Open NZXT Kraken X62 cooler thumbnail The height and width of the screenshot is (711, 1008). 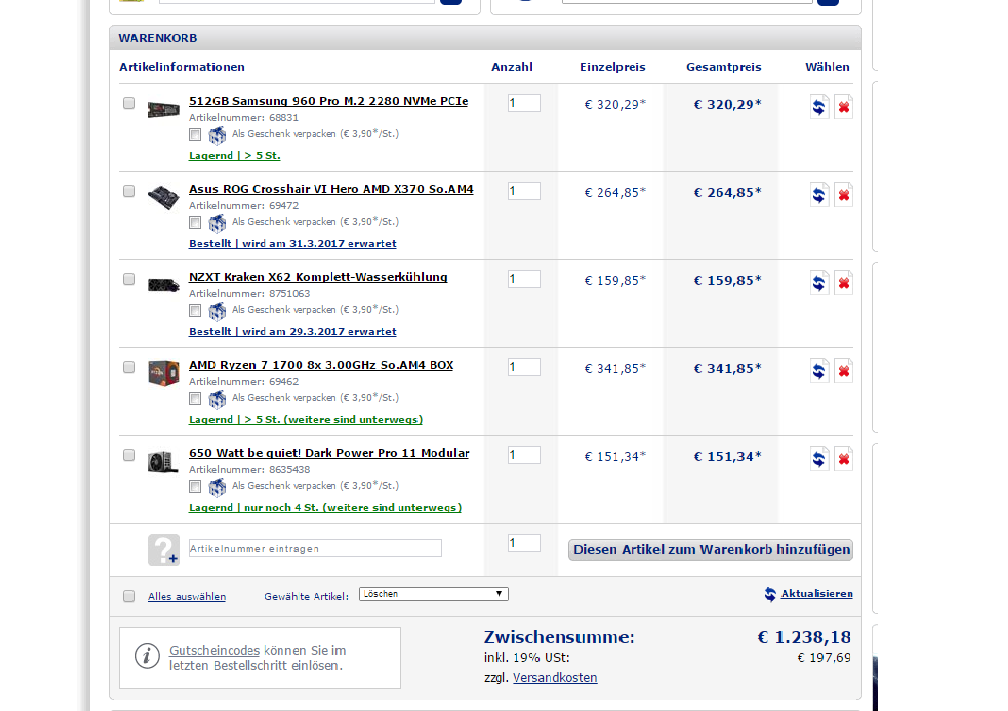tap(163, 284)
